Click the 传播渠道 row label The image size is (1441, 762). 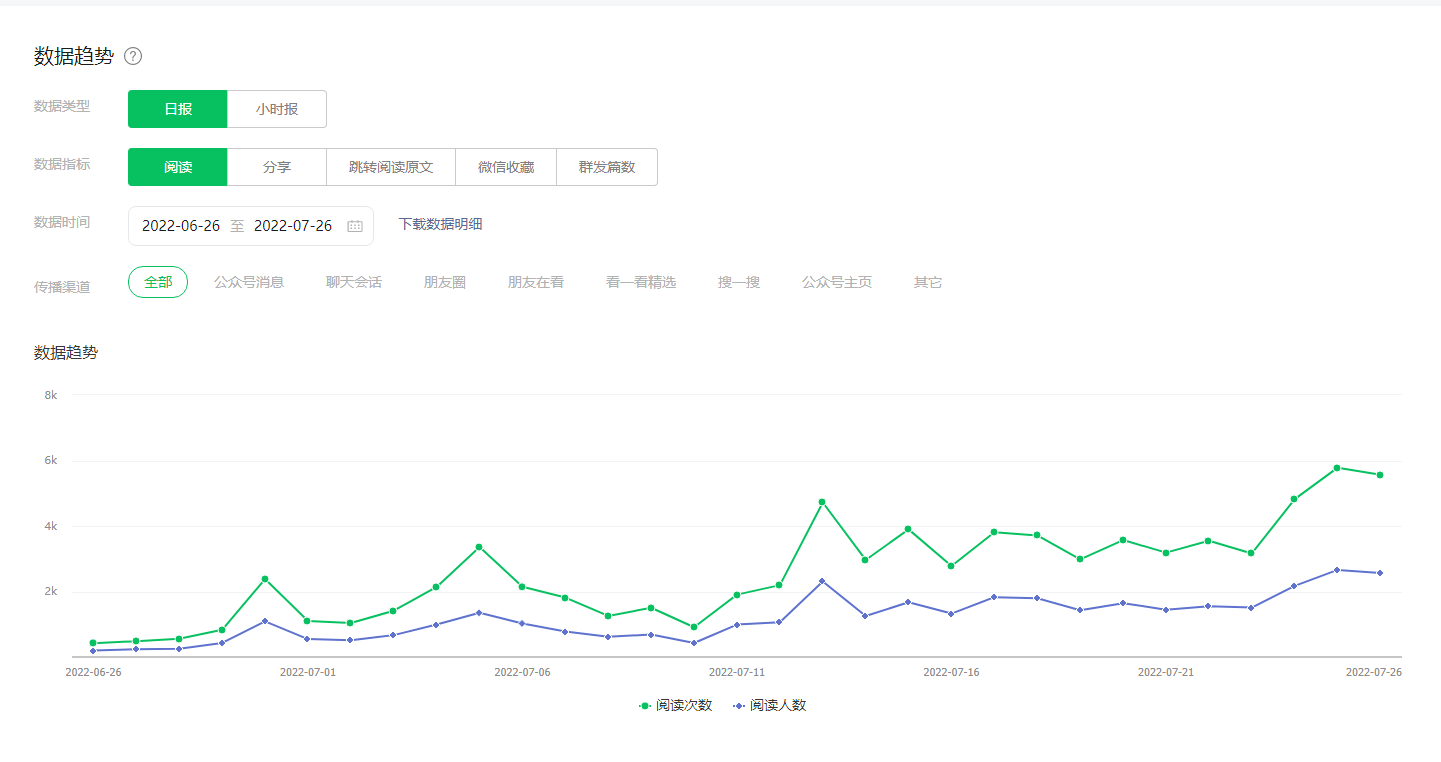(x=62, y=287)
